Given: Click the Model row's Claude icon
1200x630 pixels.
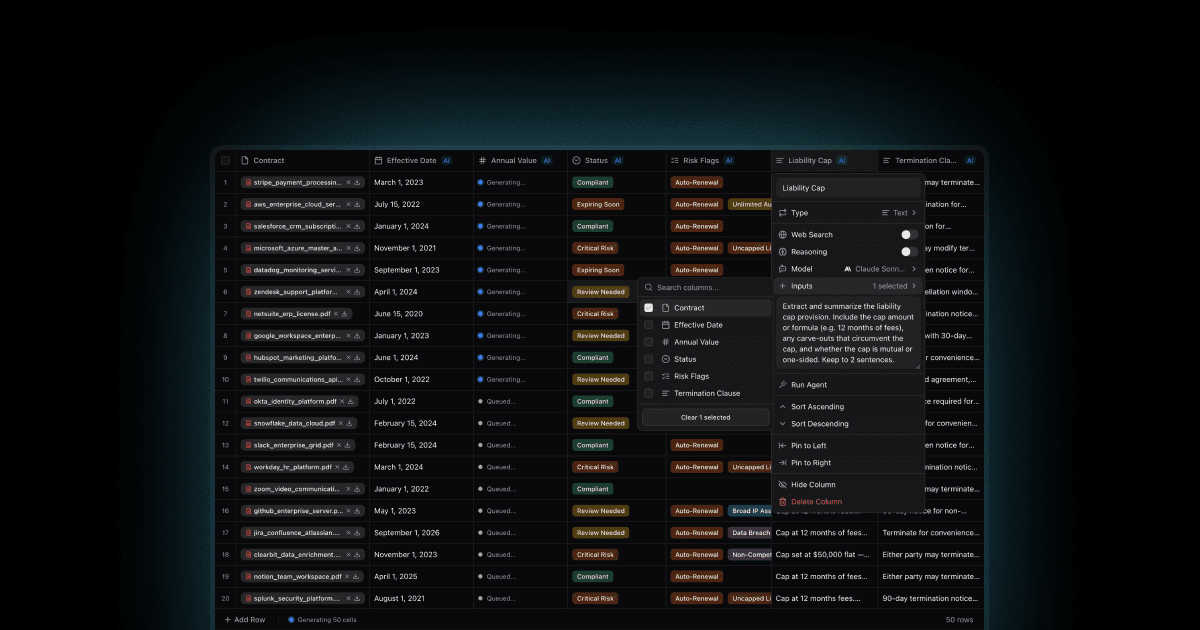Looking at the screenshot, I should click(848, 269).
